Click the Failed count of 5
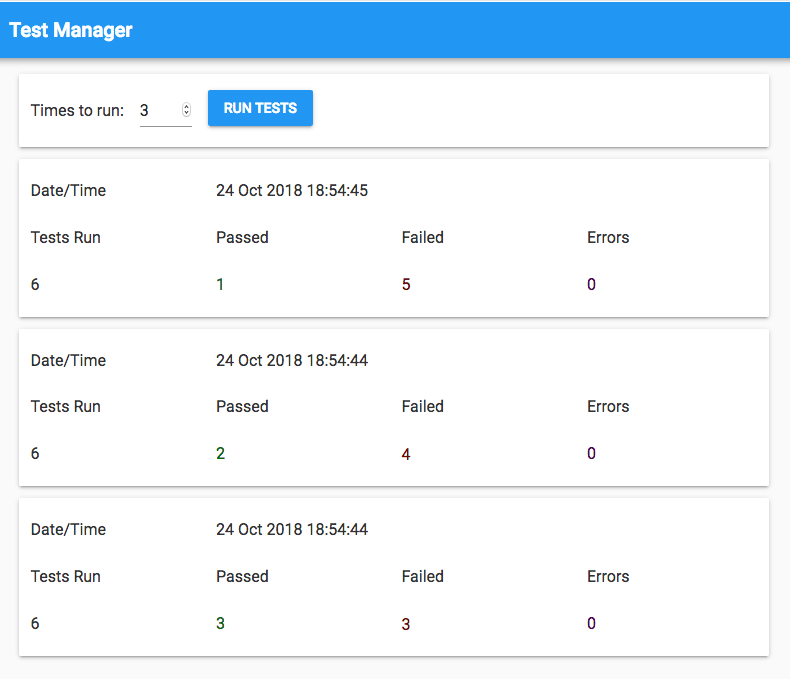The height and width of the screenshot is (679, 790). pos(406,284)
